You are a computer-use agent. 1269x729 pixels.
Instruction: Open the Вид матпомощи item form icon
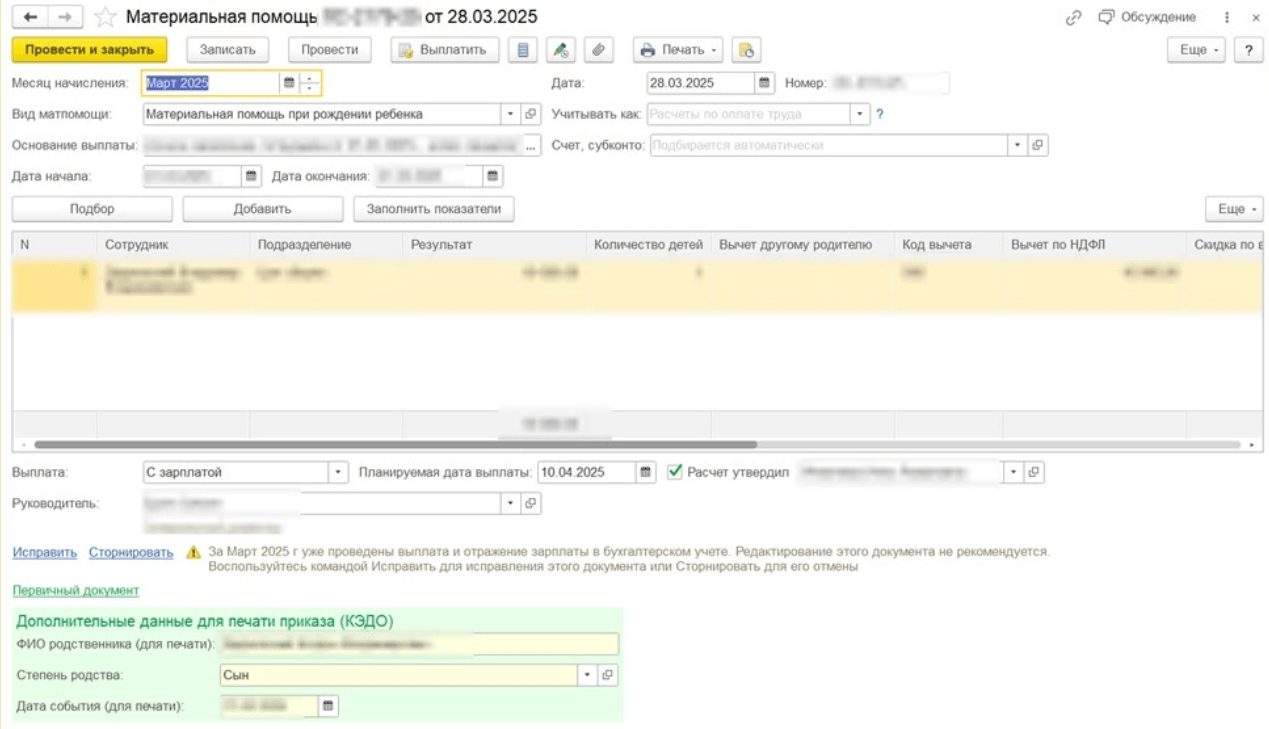point(531,114)
